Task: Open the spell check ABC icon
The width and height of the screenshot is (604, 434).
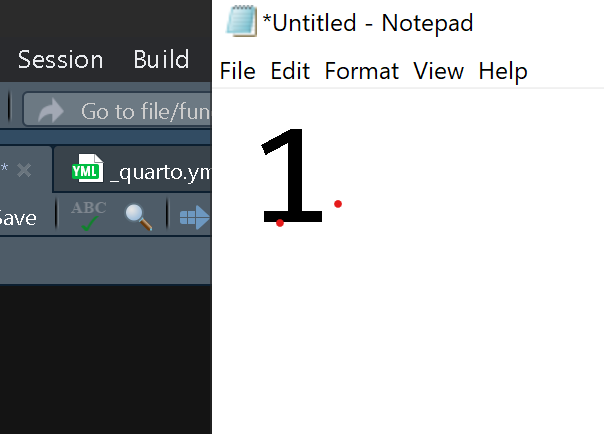Action: click(89, 216)
